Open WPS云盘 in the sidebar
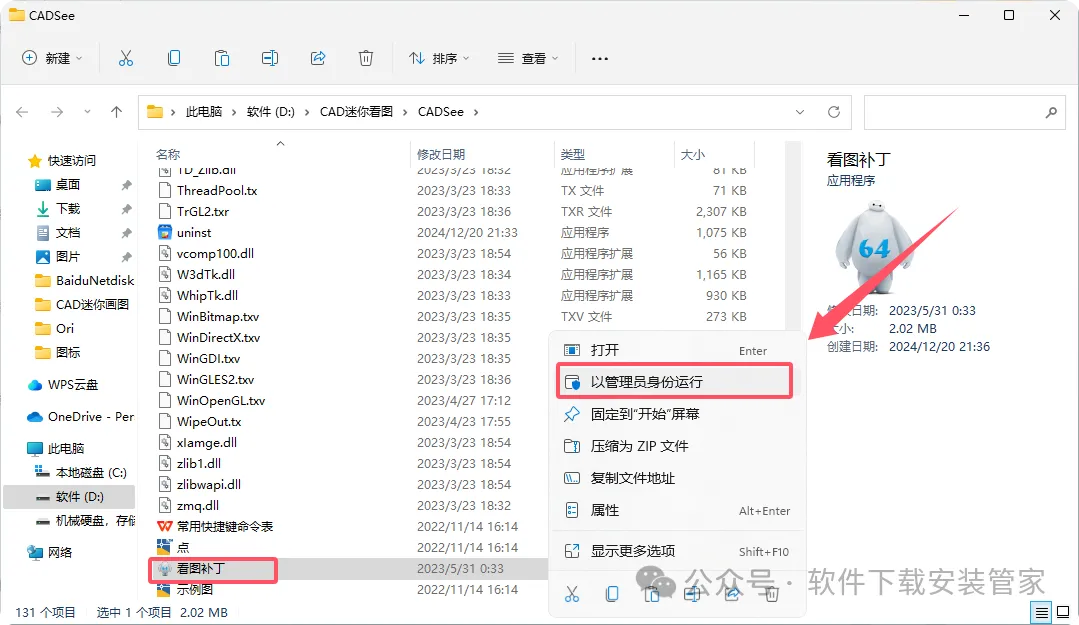 (72, 385)
